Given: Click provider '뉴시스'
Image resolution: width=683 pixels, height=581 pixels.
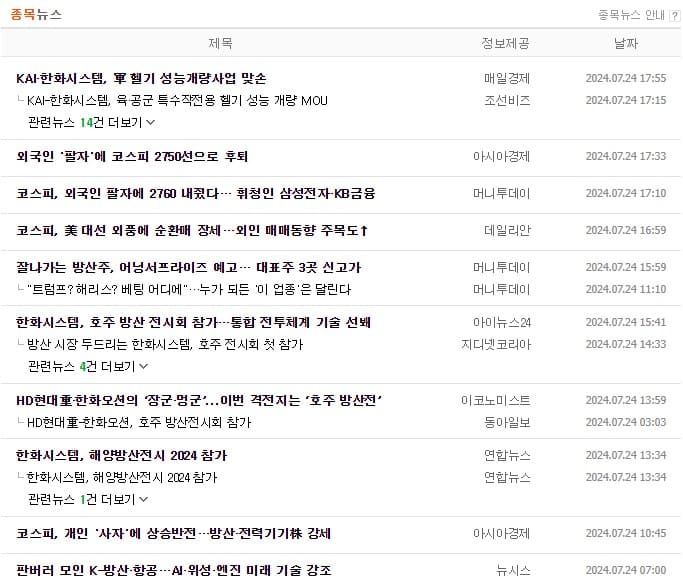Looking at the screenshot, I should [513, 571].
